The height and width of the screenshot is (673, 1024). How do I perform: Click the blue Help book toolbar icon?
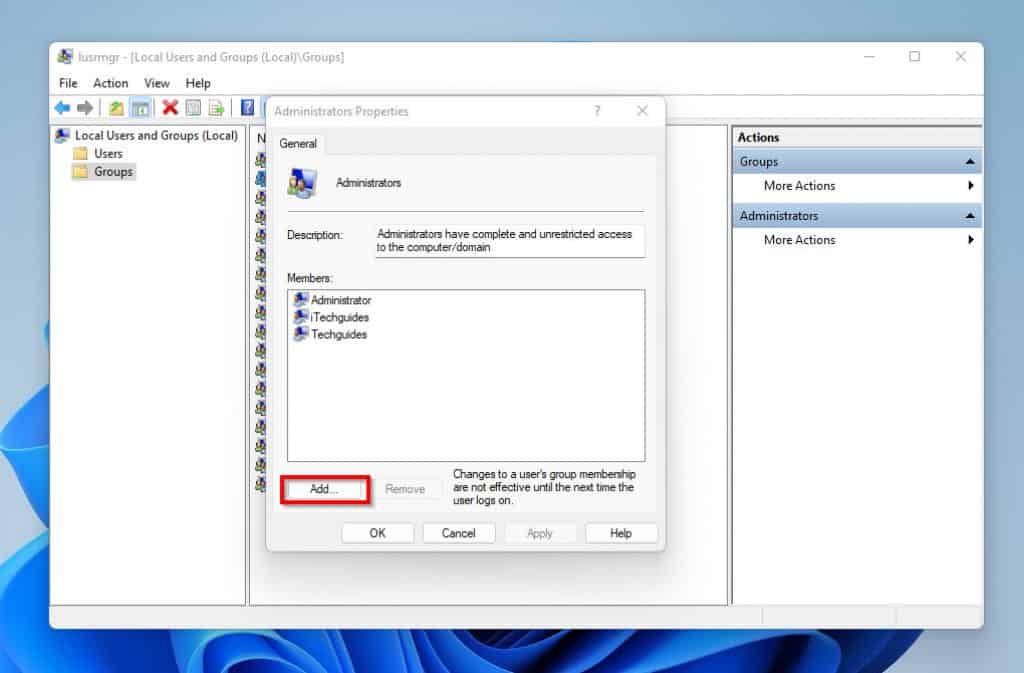[248, 107]
